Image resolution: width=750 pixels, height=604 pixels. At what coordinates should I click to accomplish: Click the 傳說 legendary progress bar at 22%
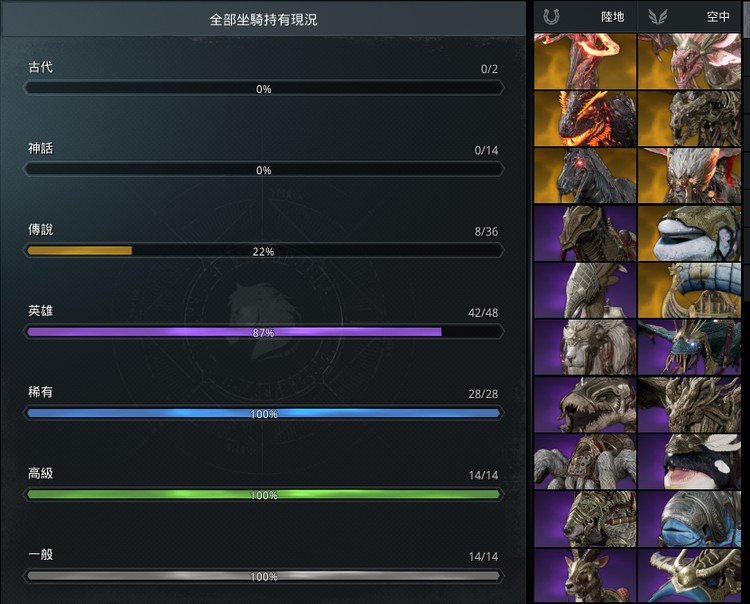[x=264, y=251]
